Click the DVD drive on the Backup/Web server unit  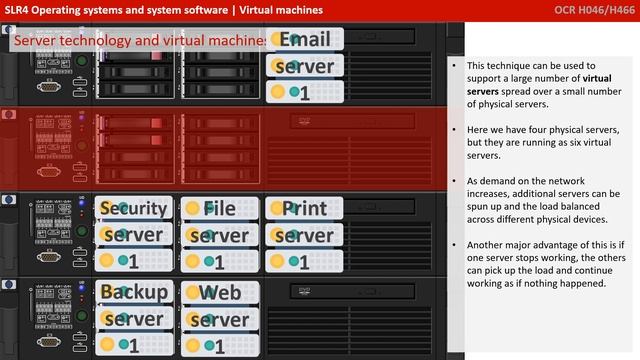click(352, 291)
